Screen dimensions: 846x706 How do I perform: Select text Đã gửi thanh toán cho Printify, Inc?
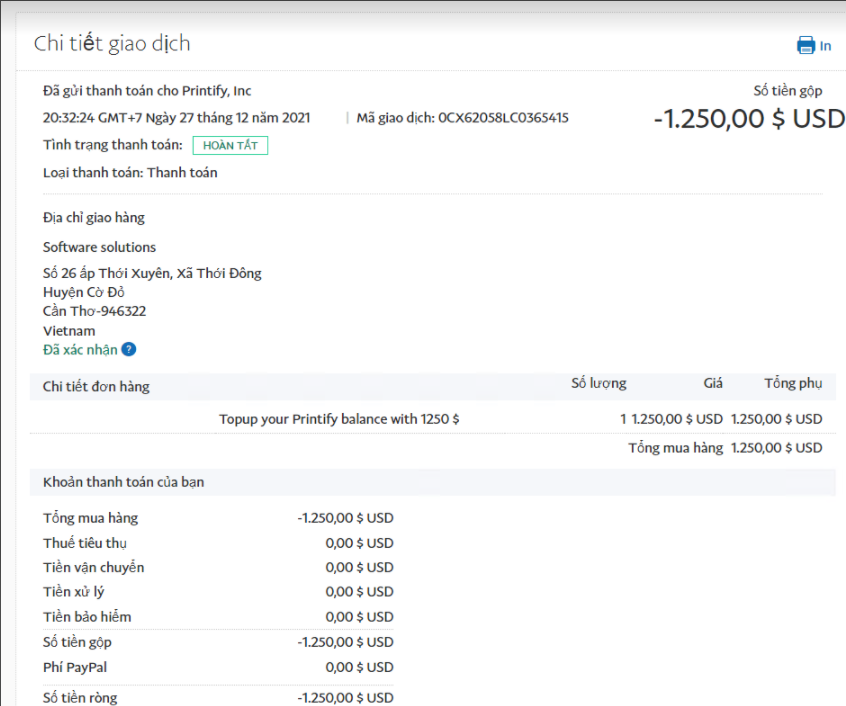[x=147, y=91]
